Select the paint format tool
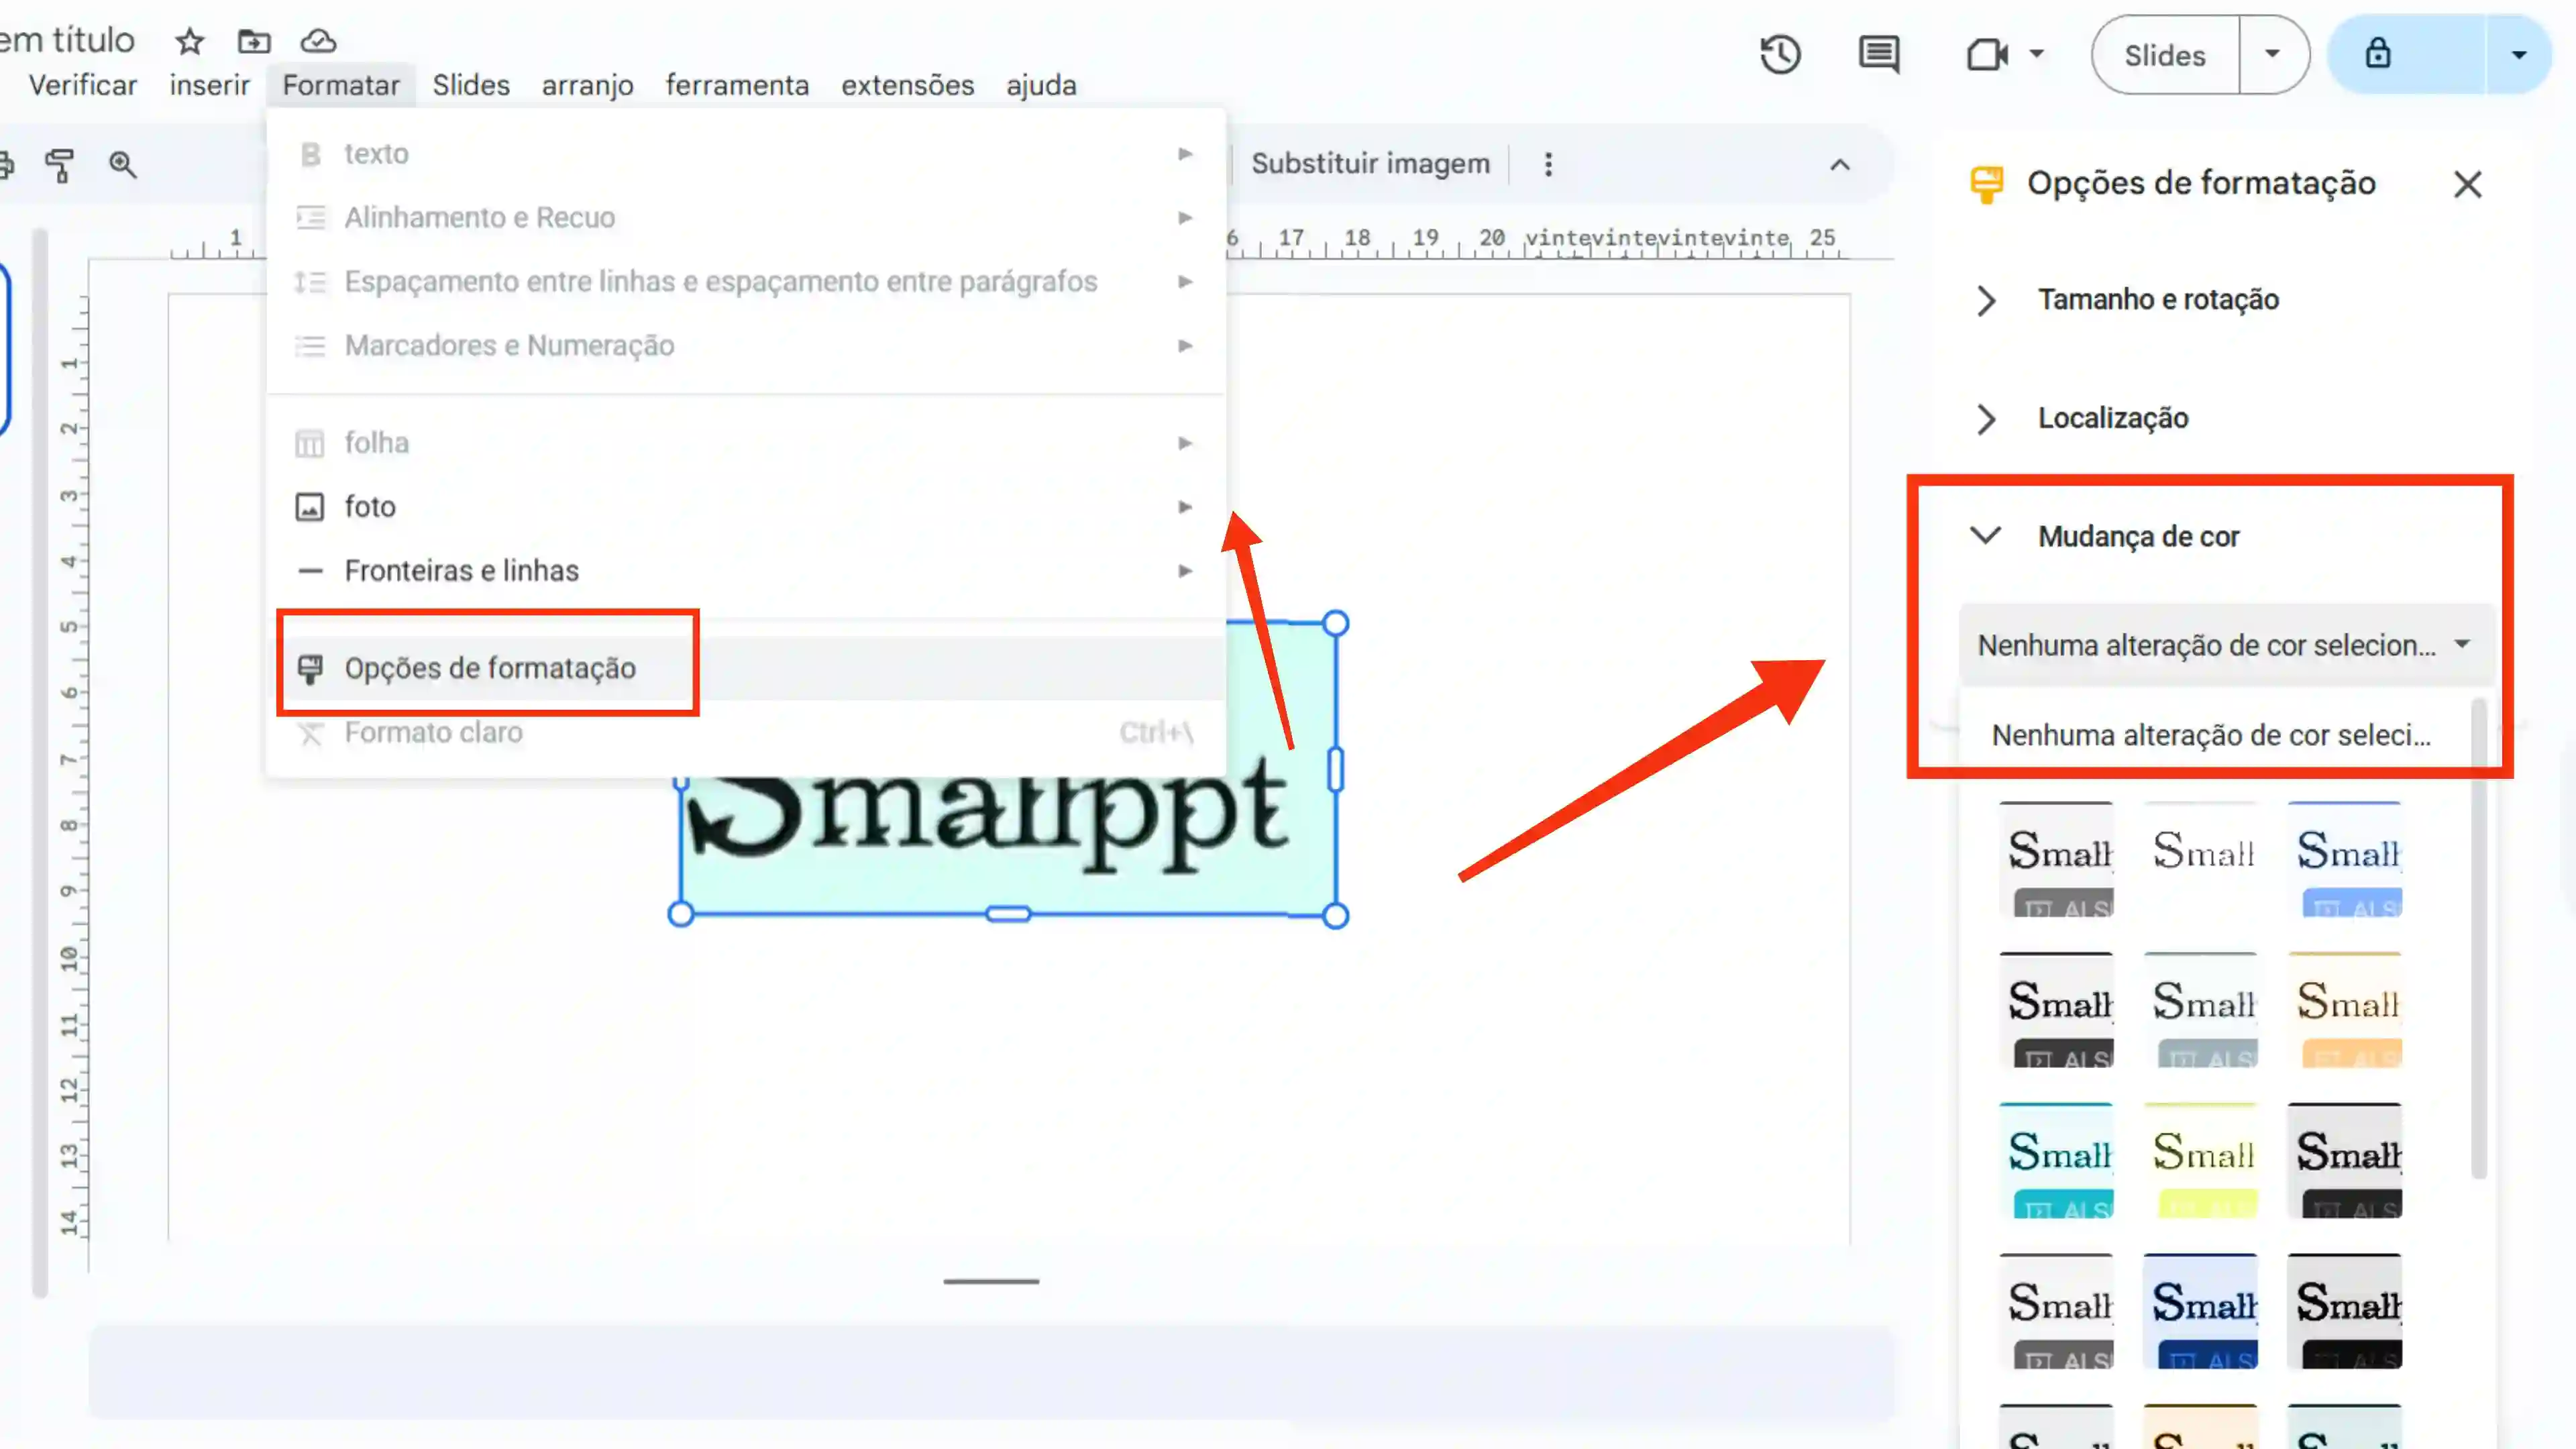Screen dimensions: 2576x1449 60,165
